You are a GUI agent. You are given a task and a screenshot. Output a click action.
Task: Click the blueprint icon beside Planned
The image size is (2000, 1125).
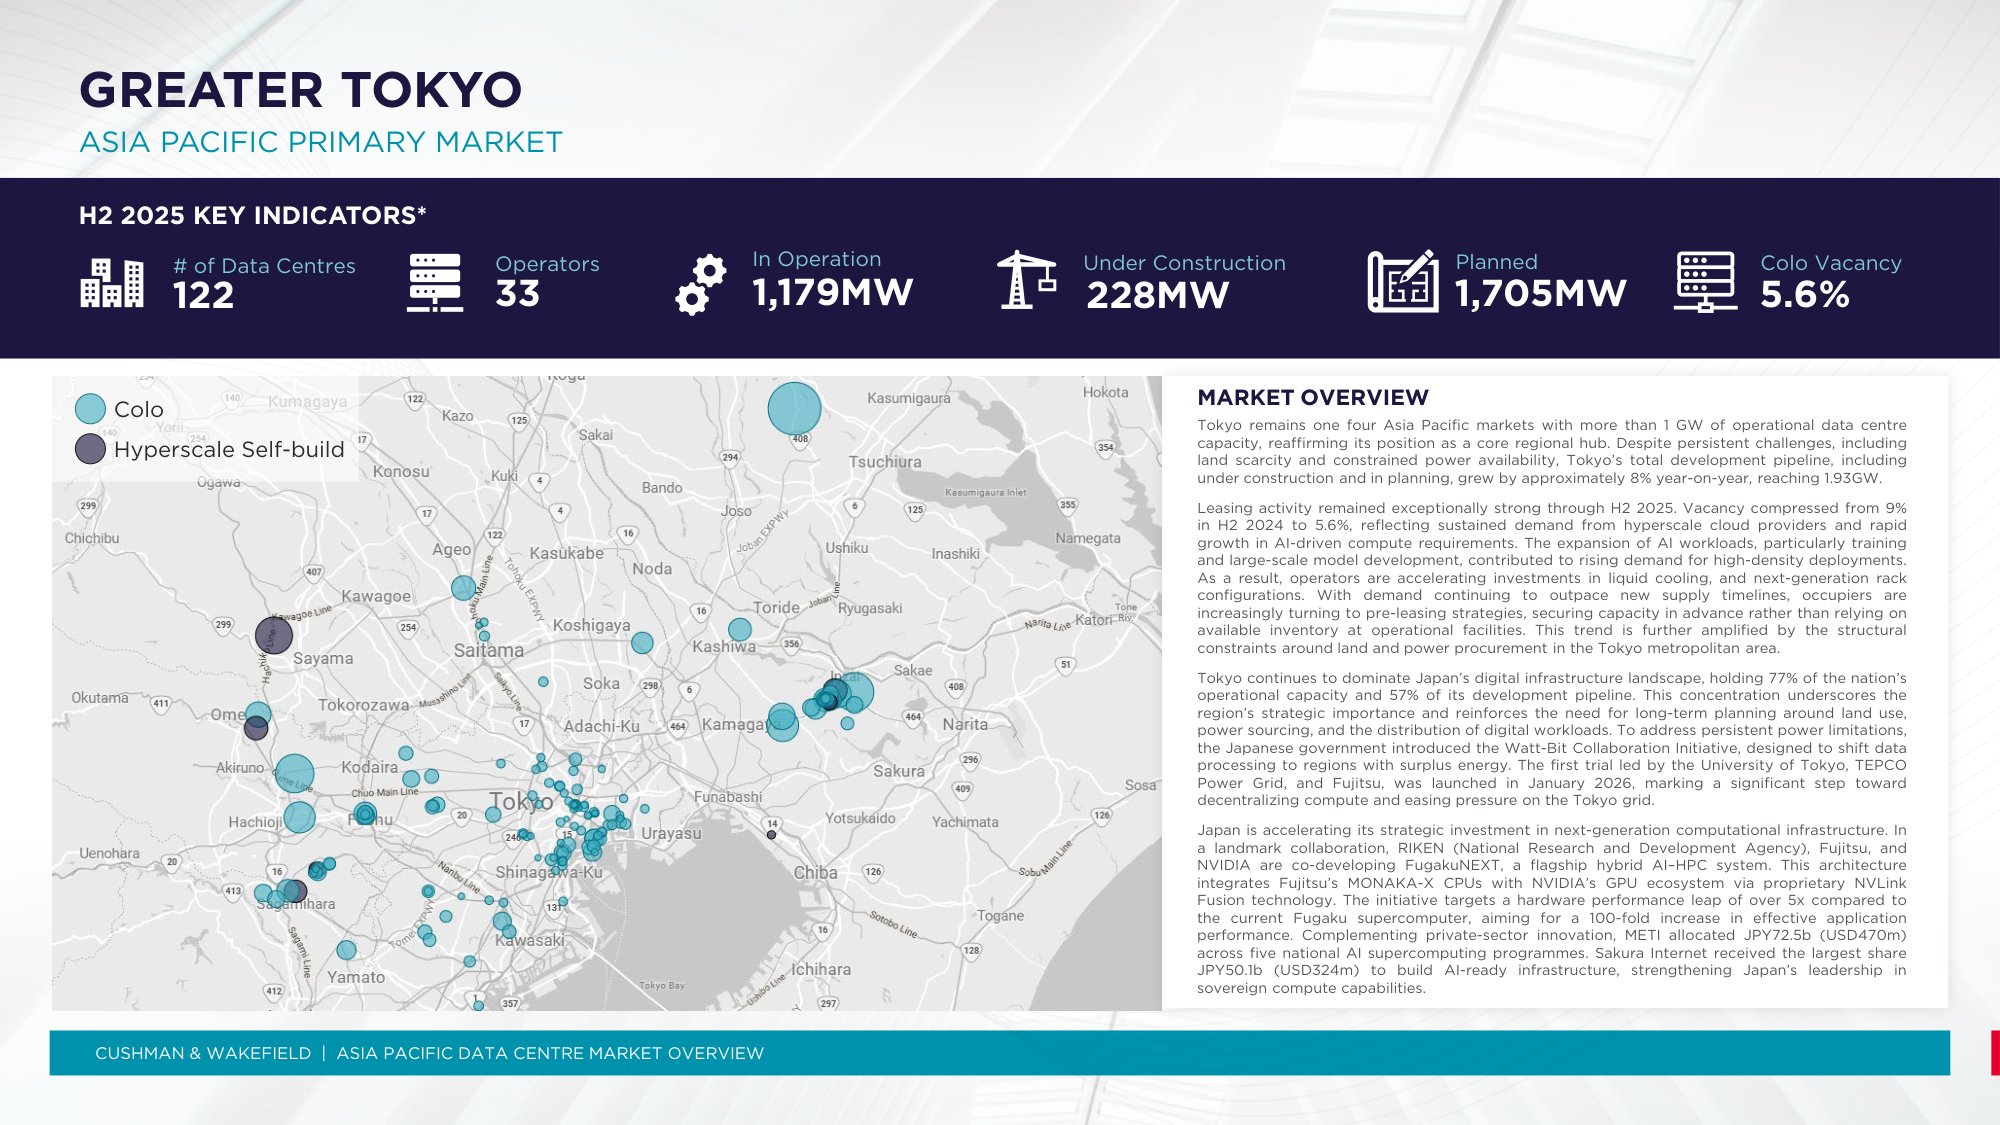[x=1403, y=281]
